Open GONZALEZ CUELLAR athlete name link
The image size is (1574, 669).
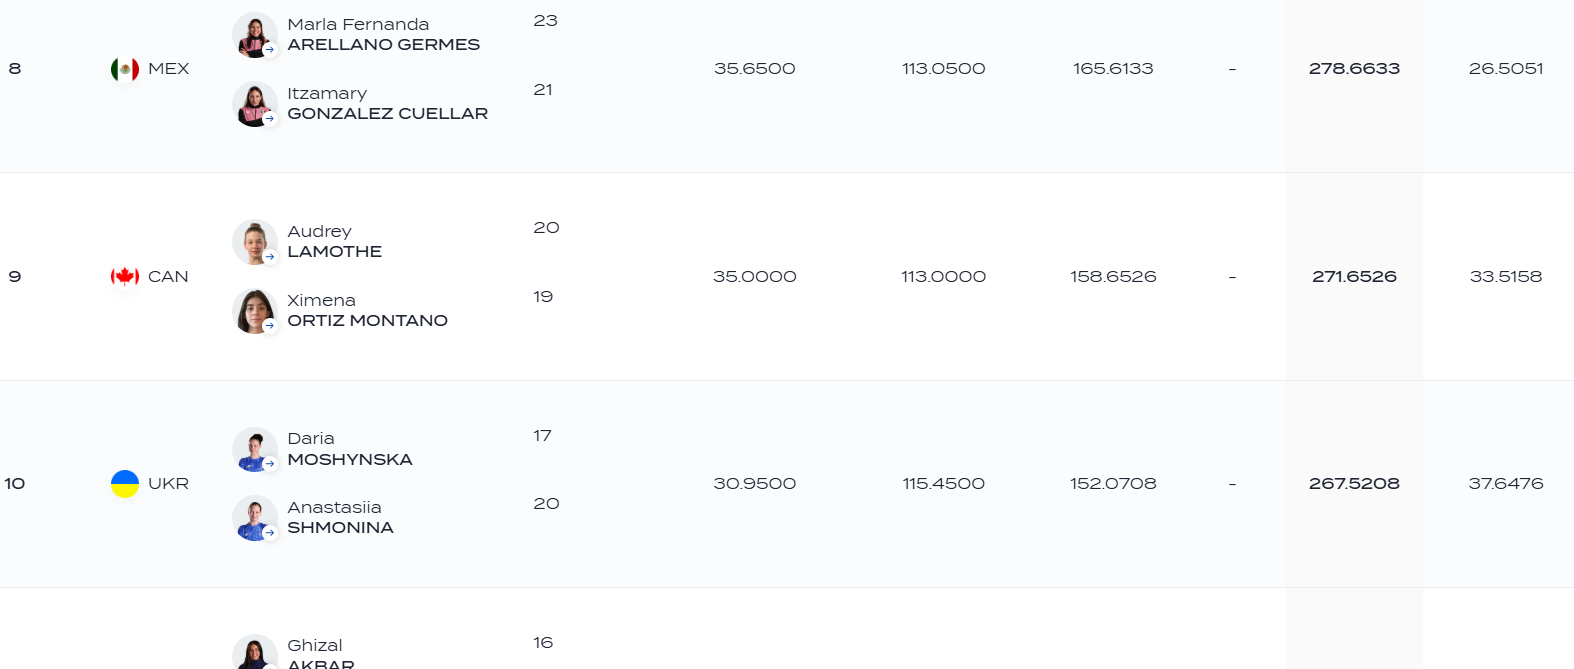tap(388, 114)
